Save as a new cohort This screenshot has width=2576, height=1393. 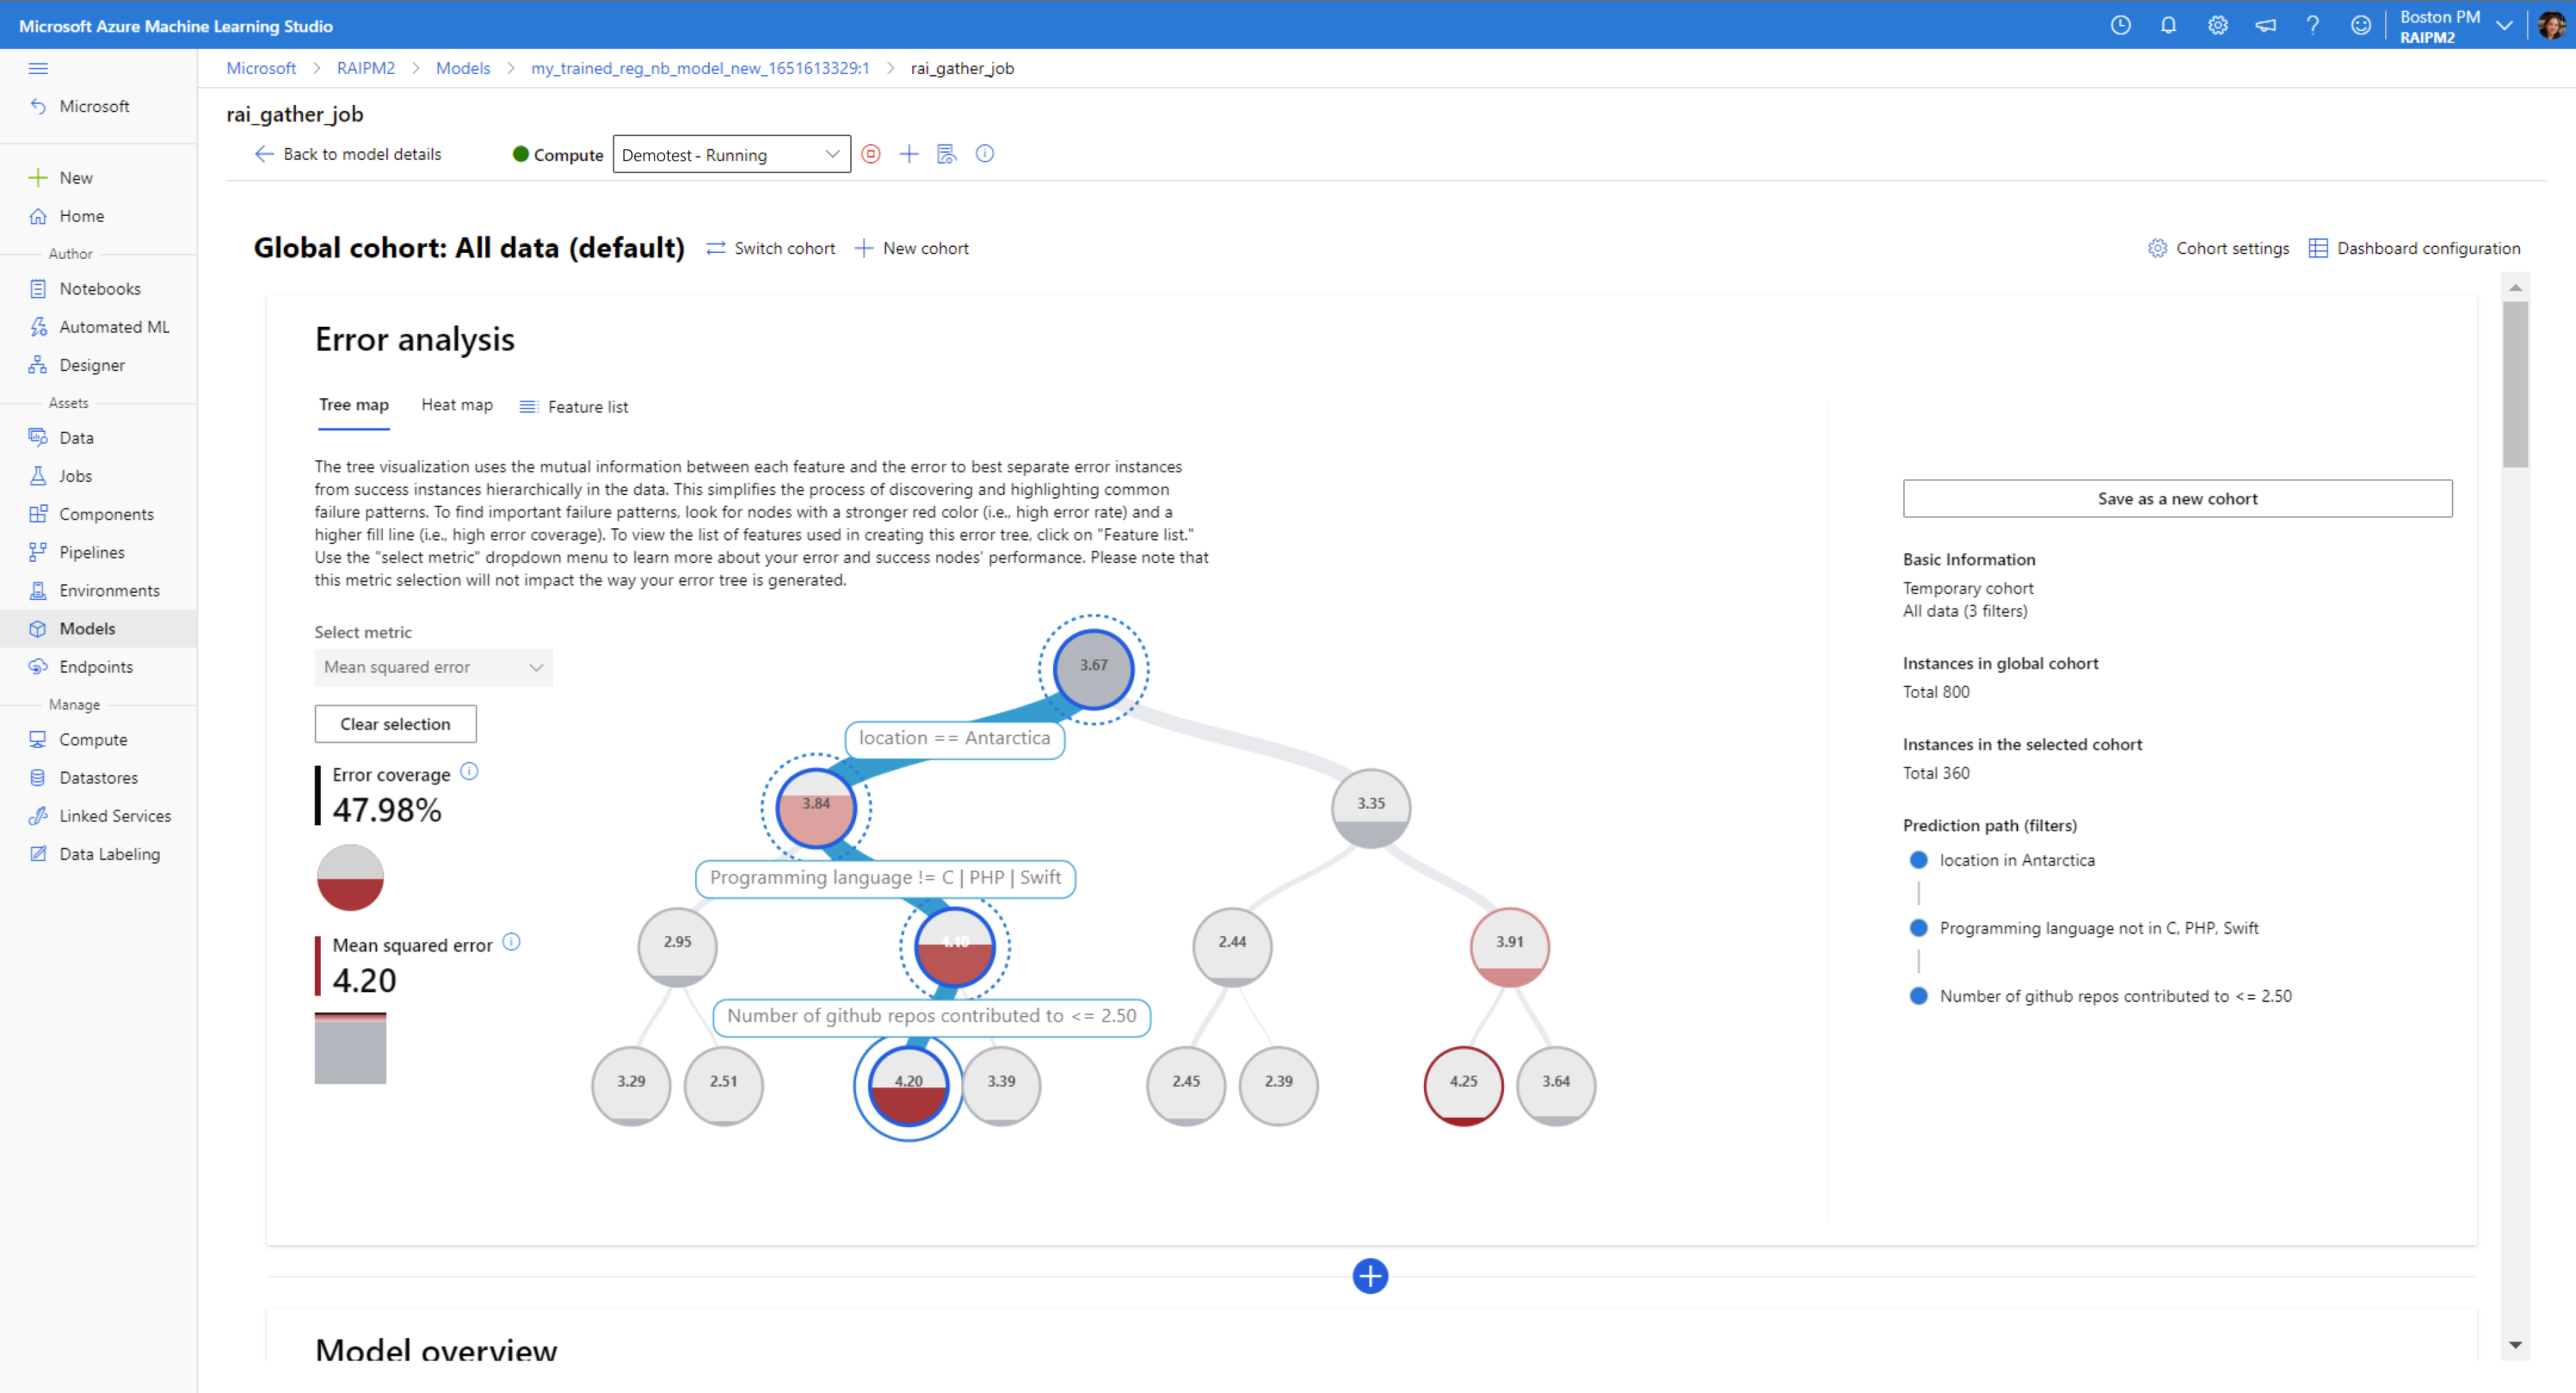tap(2177, 498)
